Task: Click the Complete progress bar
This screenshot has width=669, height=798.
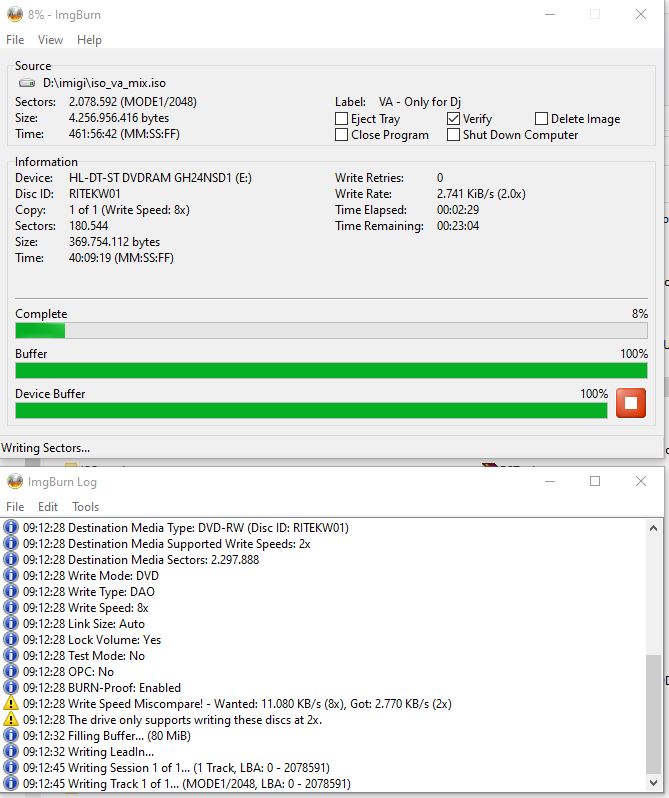Action: pos(331,330)
